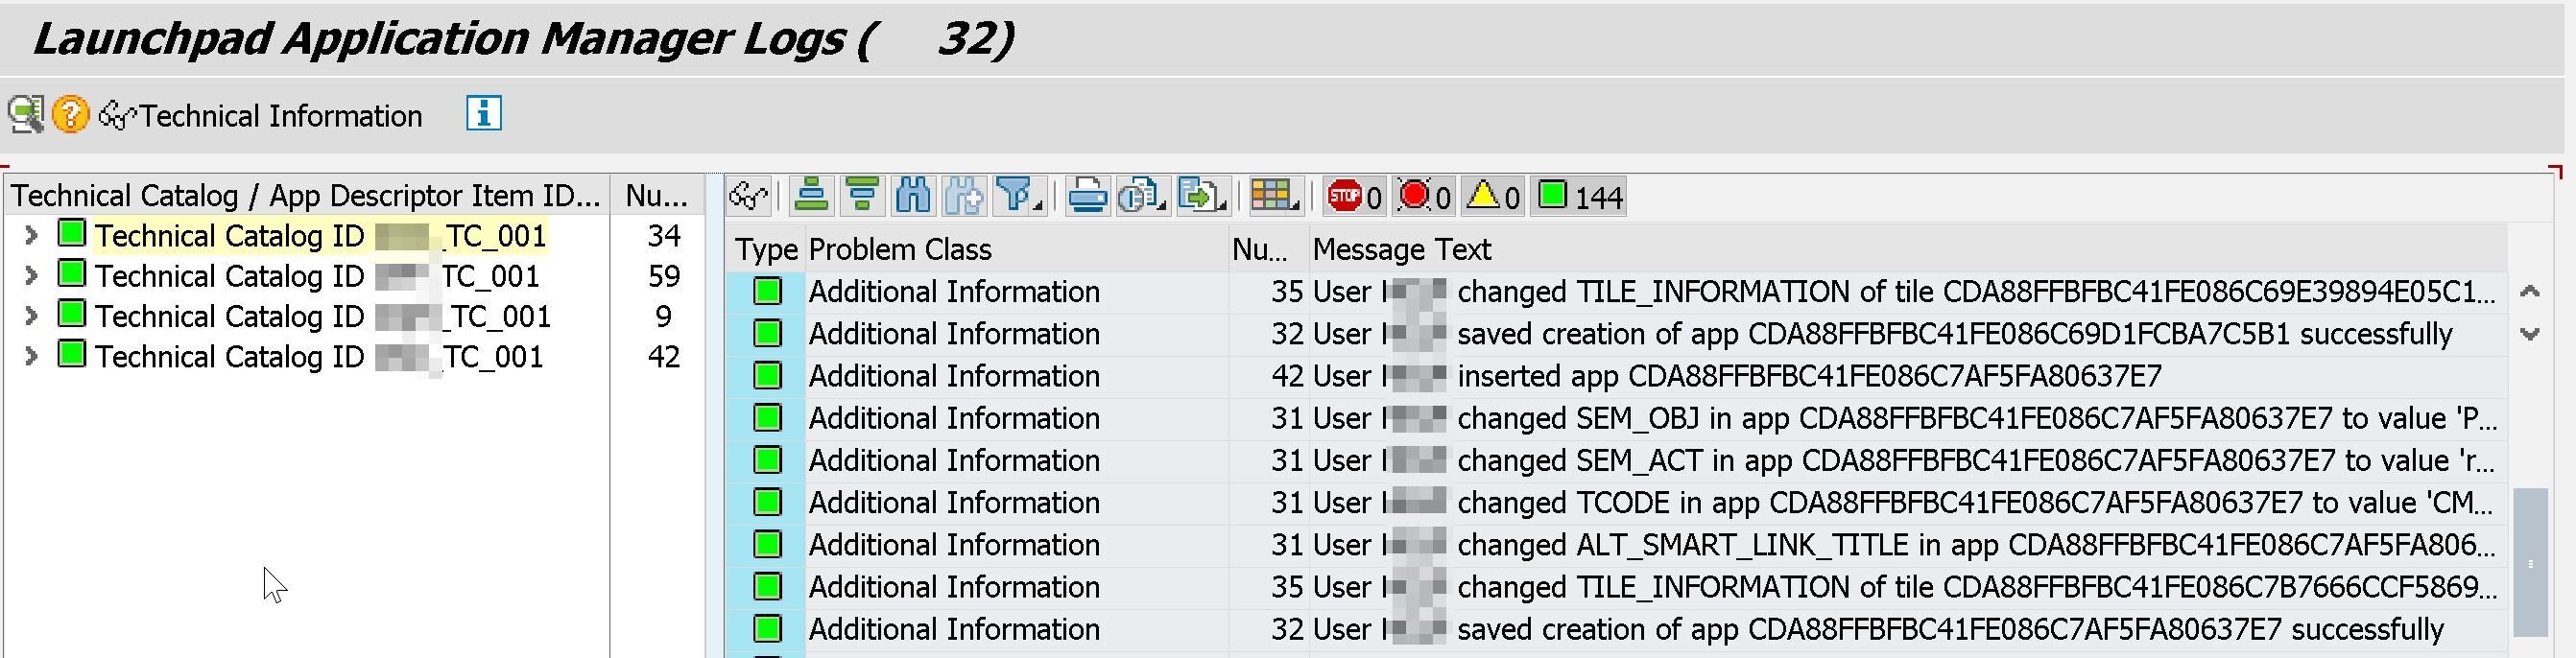
Task: Expand the catalog row with count 9
Action: pos(31,315)
